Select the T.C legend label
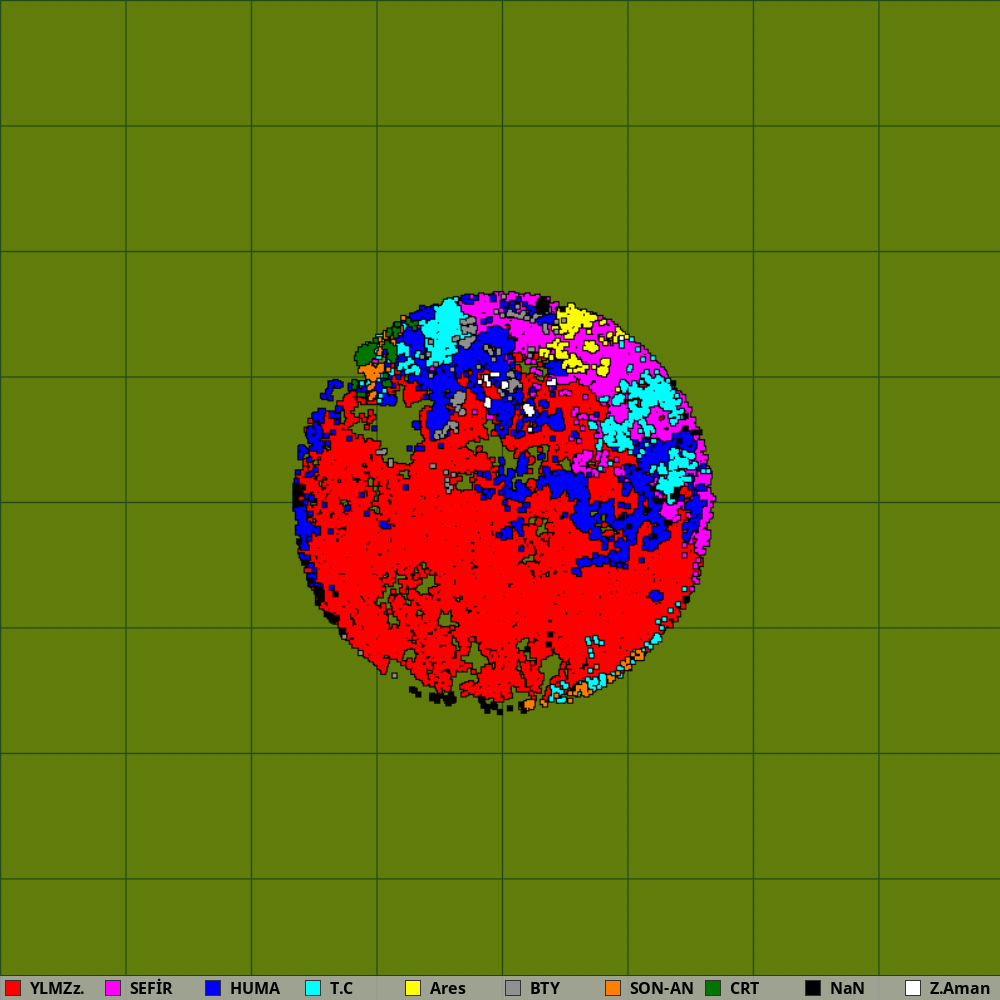Image resolution: width=1000 pixels, height=1000 pixels. pyautogui.click(x=341, y=989)
